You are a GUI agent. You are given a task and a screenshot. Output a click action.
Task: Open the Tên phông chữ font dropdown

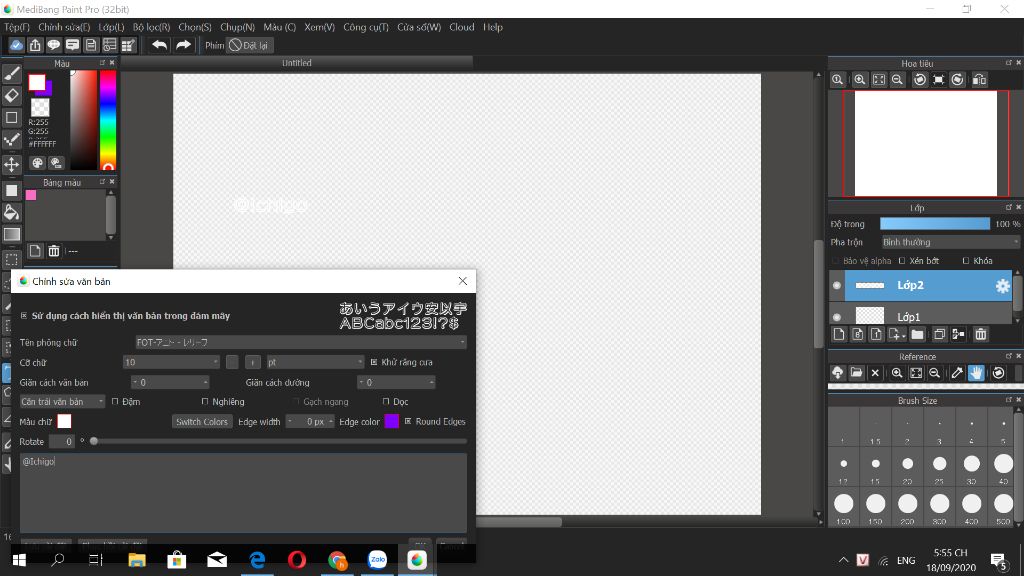tap(300, 342)
